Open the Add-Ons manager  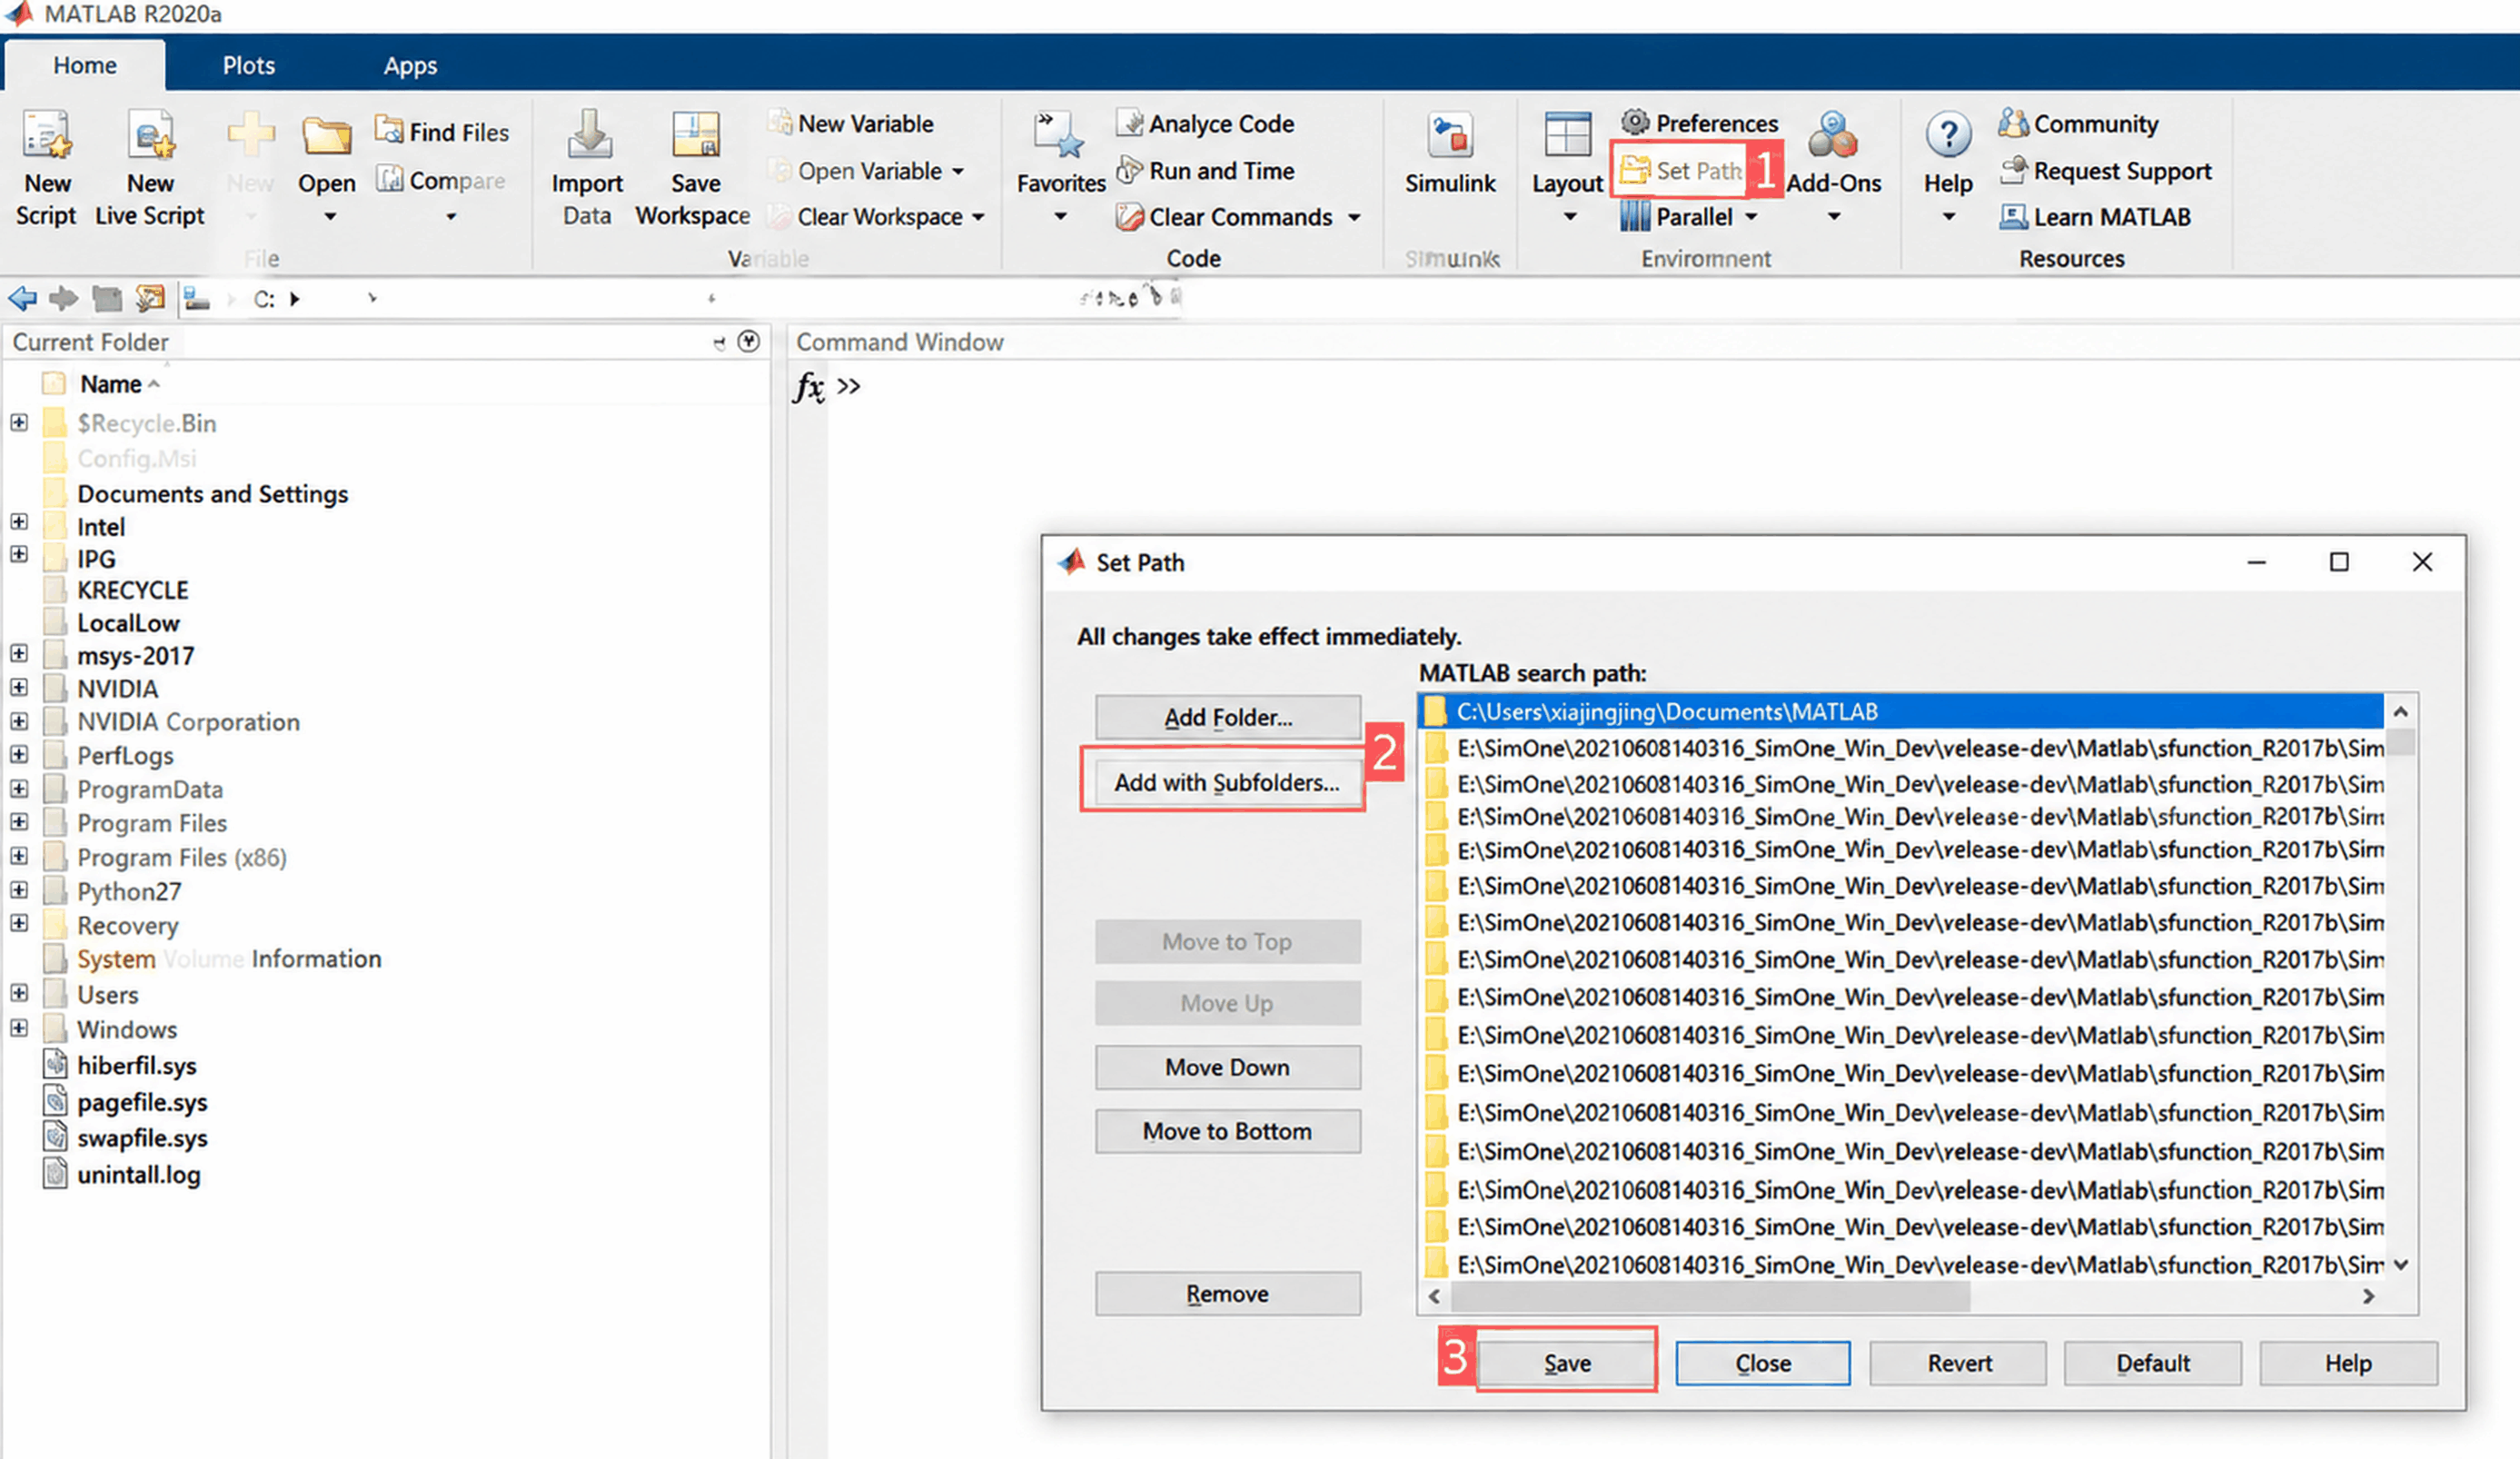[1834, 166]
